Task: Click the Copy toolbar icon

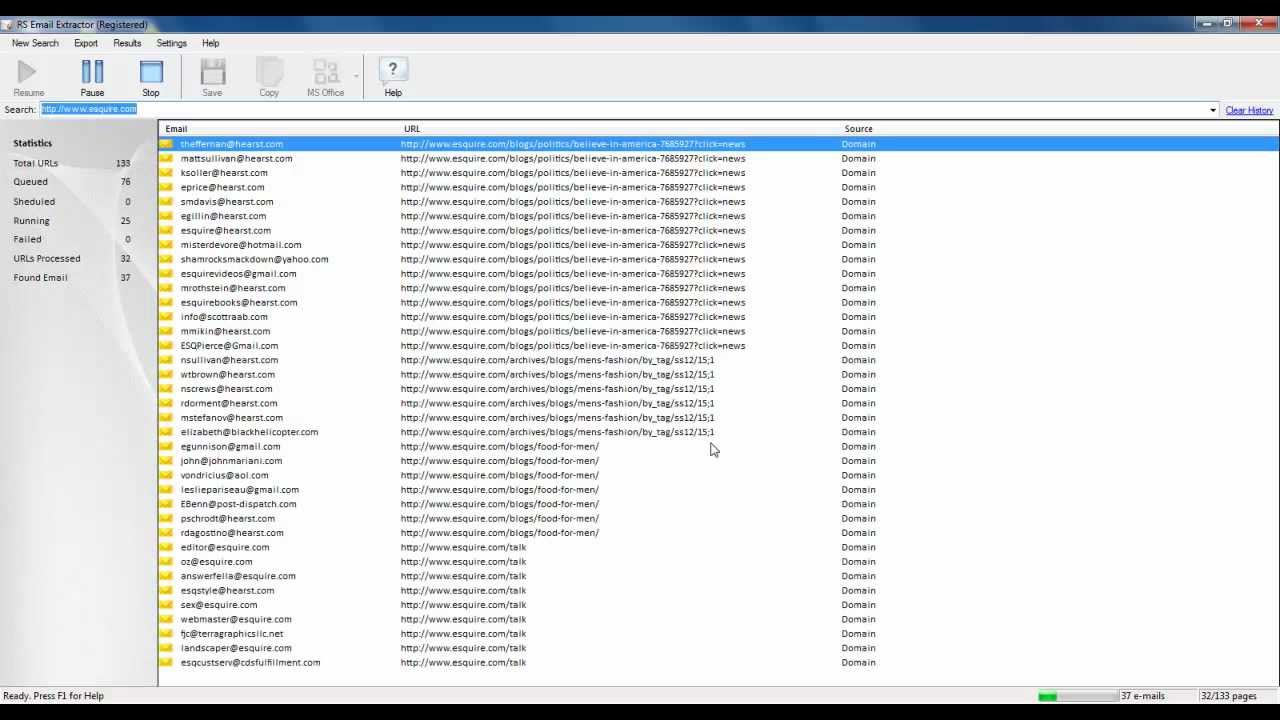Action: click(269, 78)
